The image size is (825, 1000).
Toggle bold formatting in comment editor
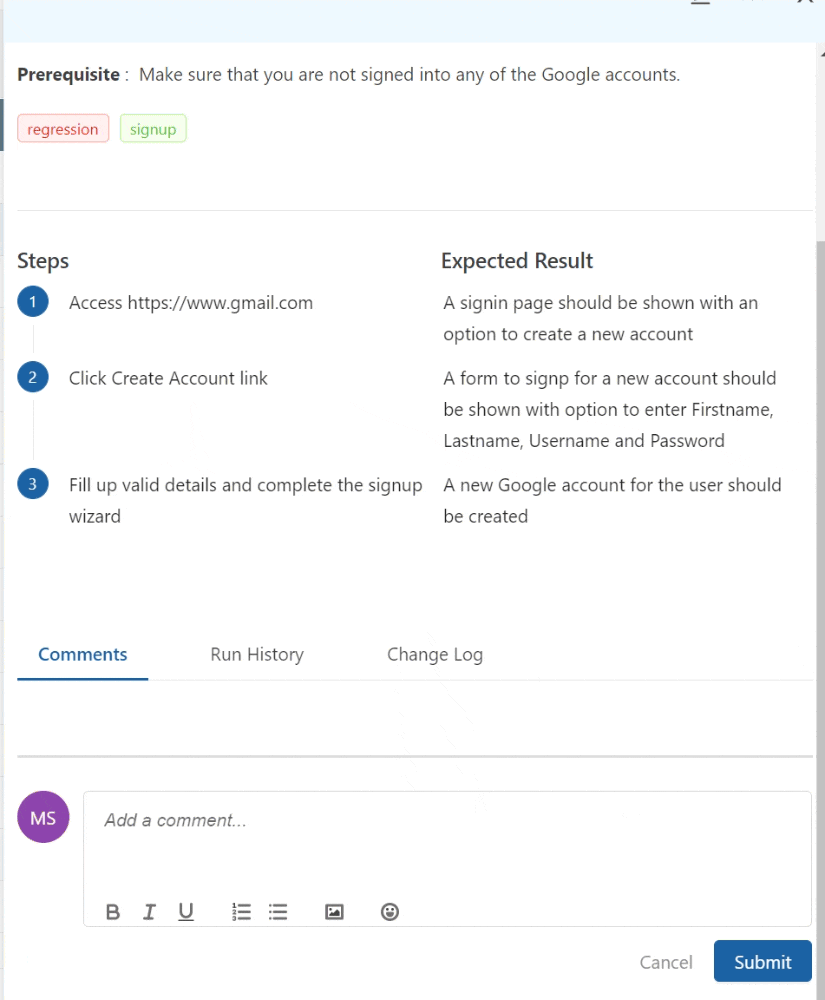pos(113,912)
